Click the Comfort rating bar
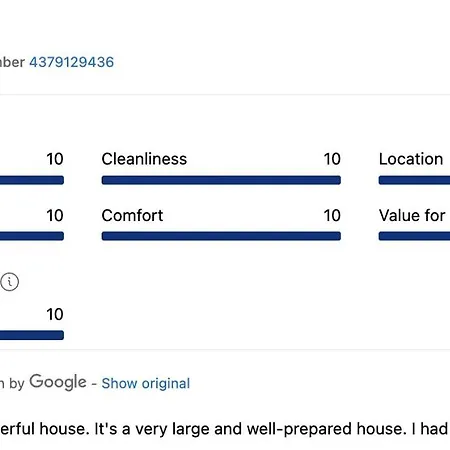The height and width of the screenshot is (450, 450). [x=221, y=236]
